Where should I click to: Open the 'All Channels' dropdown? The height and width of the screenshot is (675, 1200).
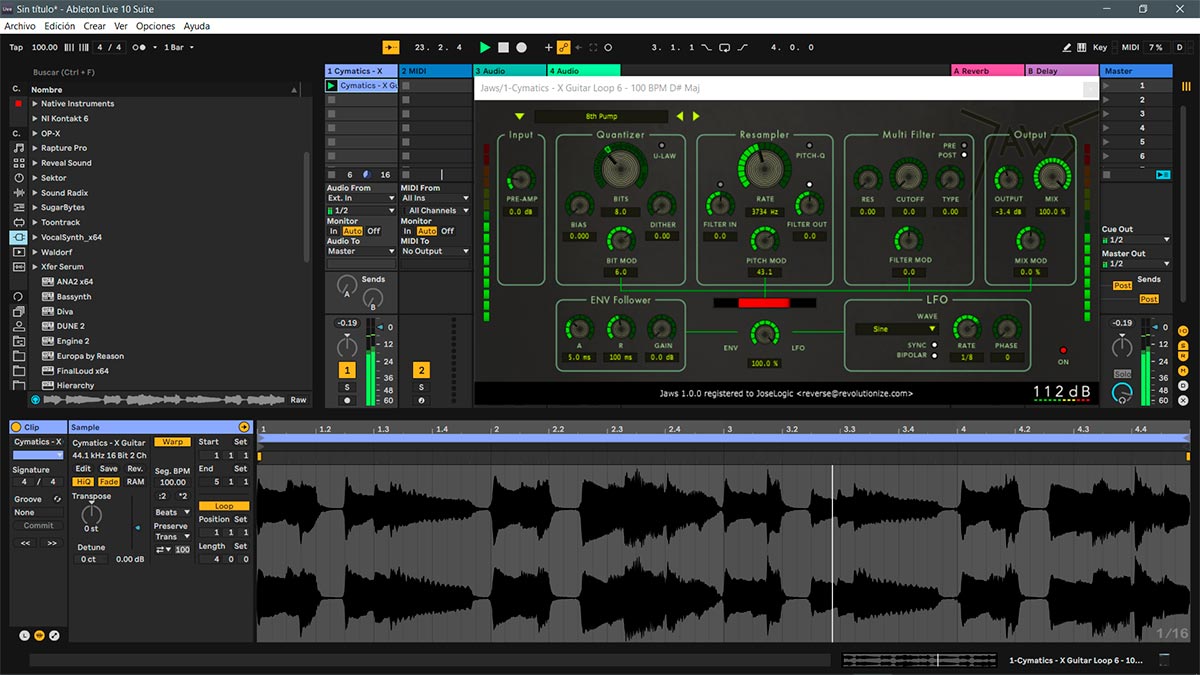435,211
